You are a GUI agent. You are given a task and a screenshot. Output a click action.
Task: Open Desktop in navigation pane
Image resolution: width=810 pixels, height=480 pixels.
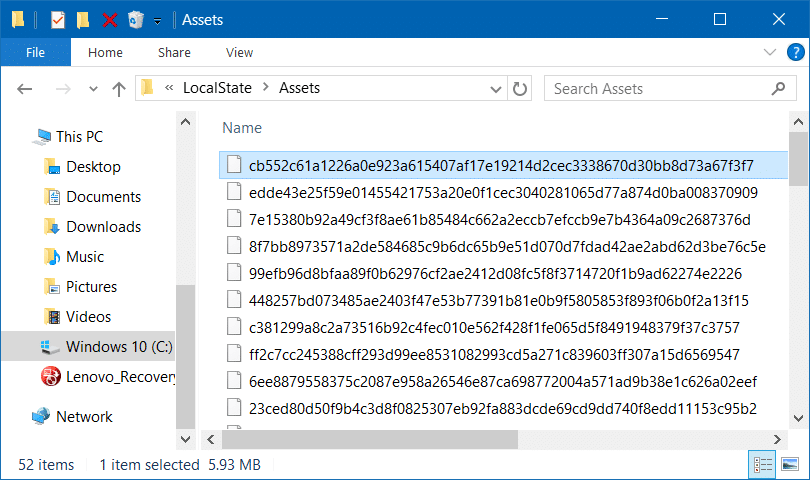94,167
